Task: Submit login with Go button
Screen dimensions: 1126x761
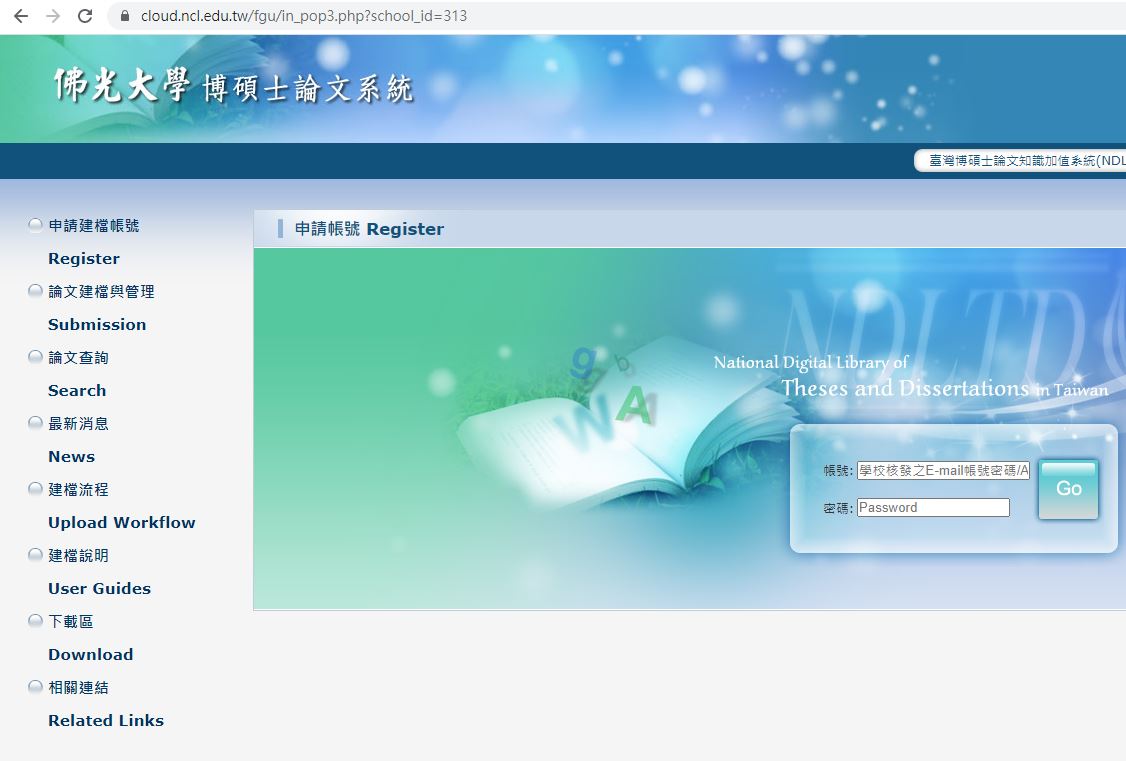Action: [x=1069, y=489]
